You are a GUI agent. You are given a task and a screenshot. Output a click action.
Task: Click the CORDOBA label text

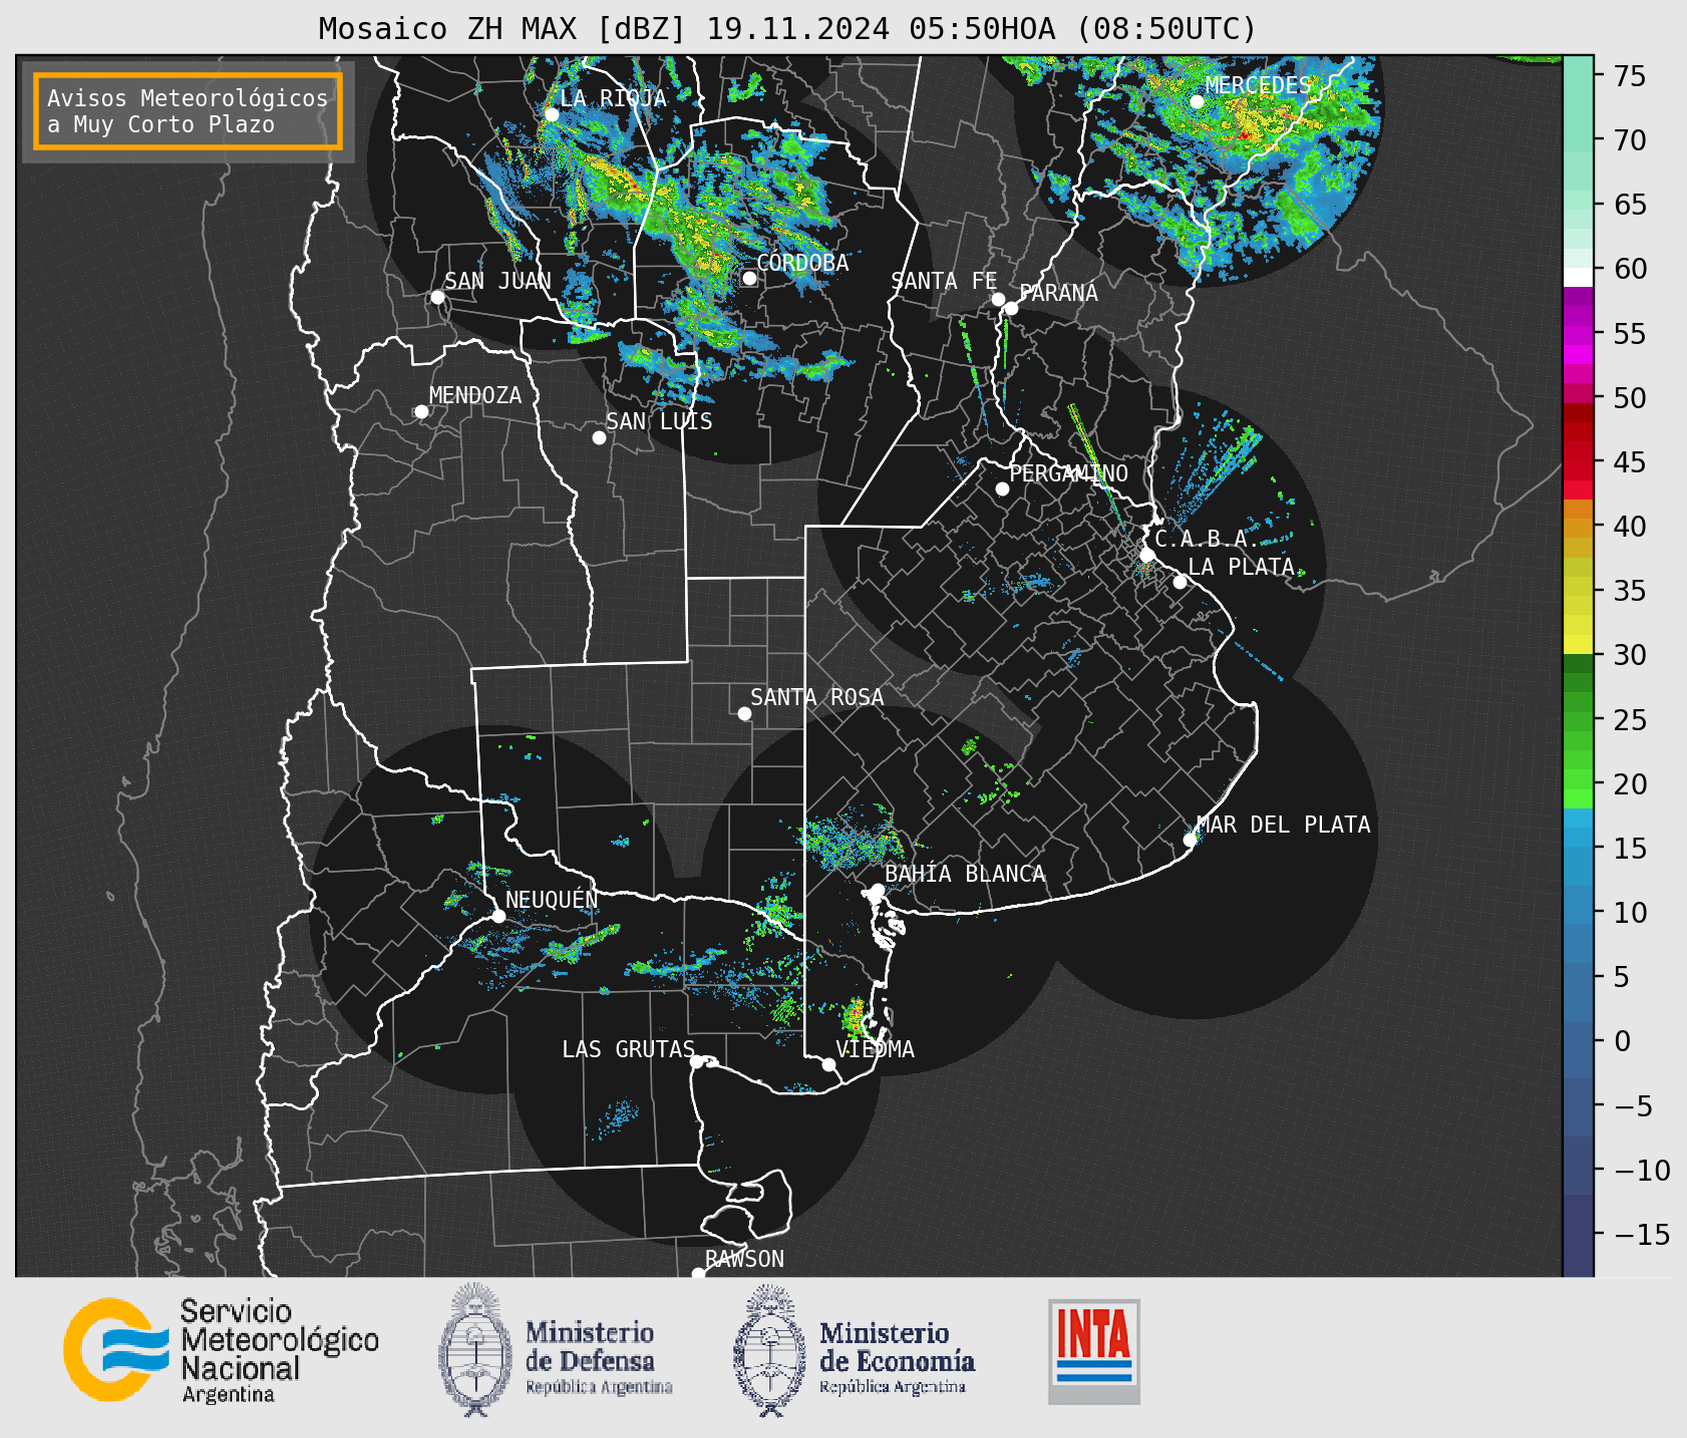pyautogui.click(x=802, y=263)
